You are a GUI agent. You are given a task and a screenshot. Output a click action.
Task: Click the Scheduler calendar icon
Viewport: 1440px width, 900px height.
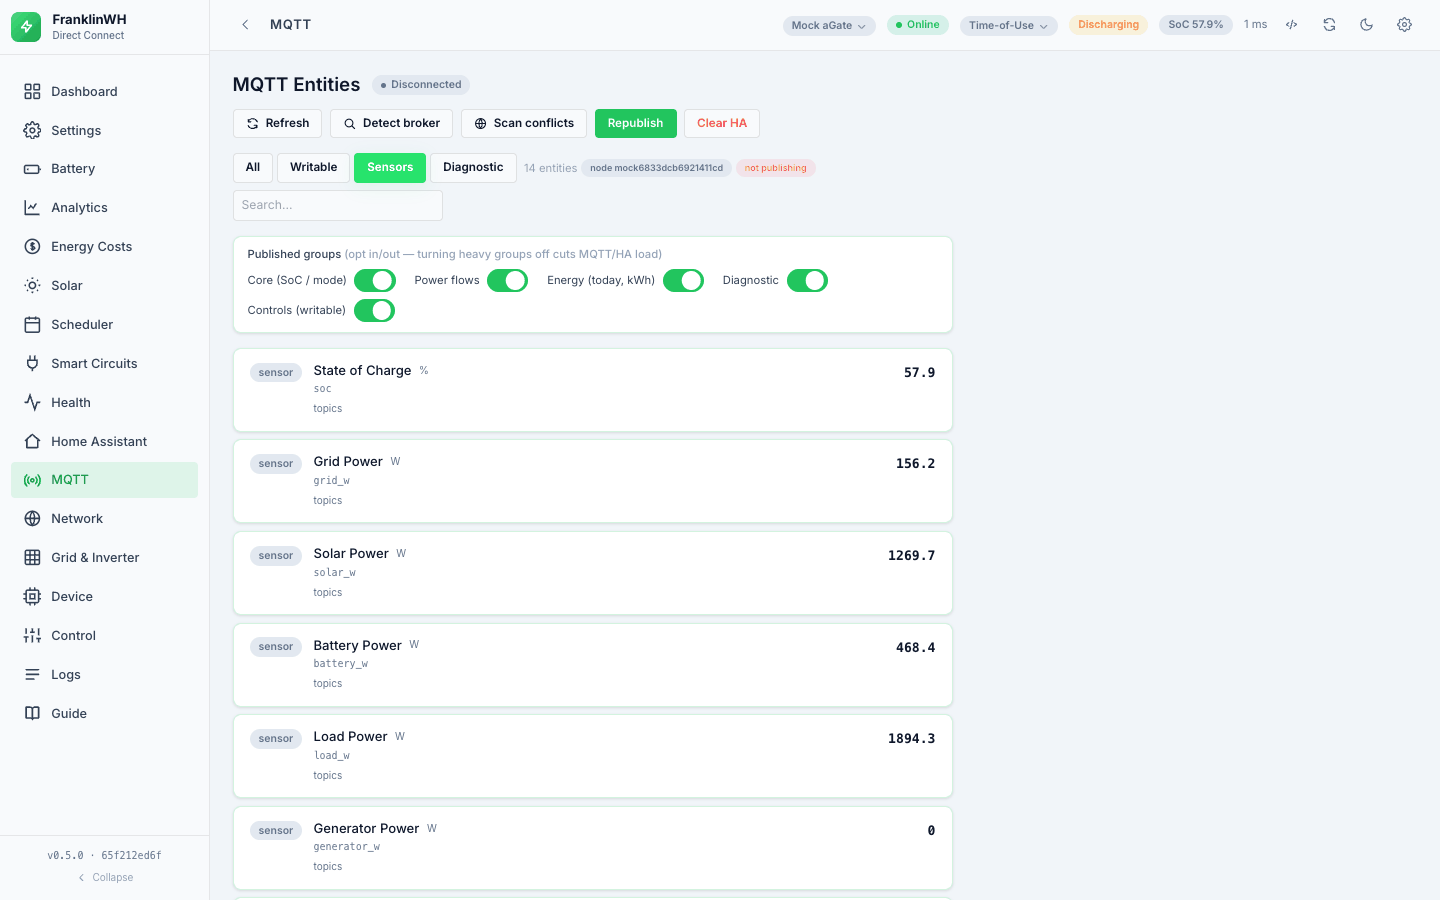32,325
